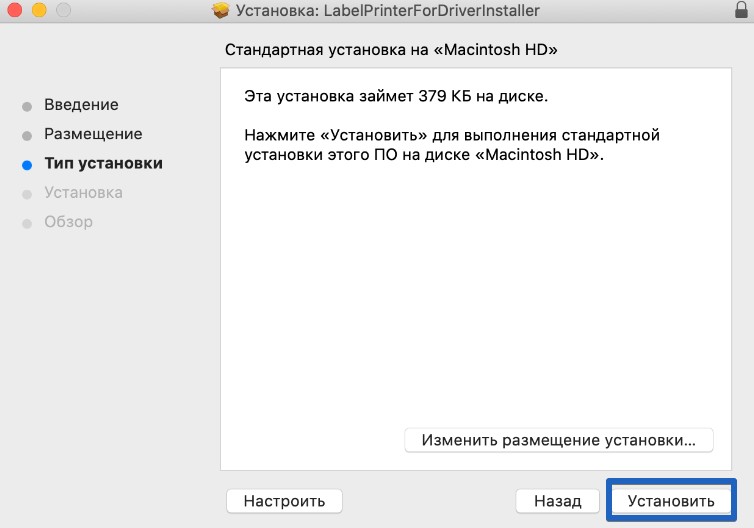Select the dimmed Установка step label in sidebar
Image resolution: width=754 pixels, height=528 pixels.
tap(83, 192)
